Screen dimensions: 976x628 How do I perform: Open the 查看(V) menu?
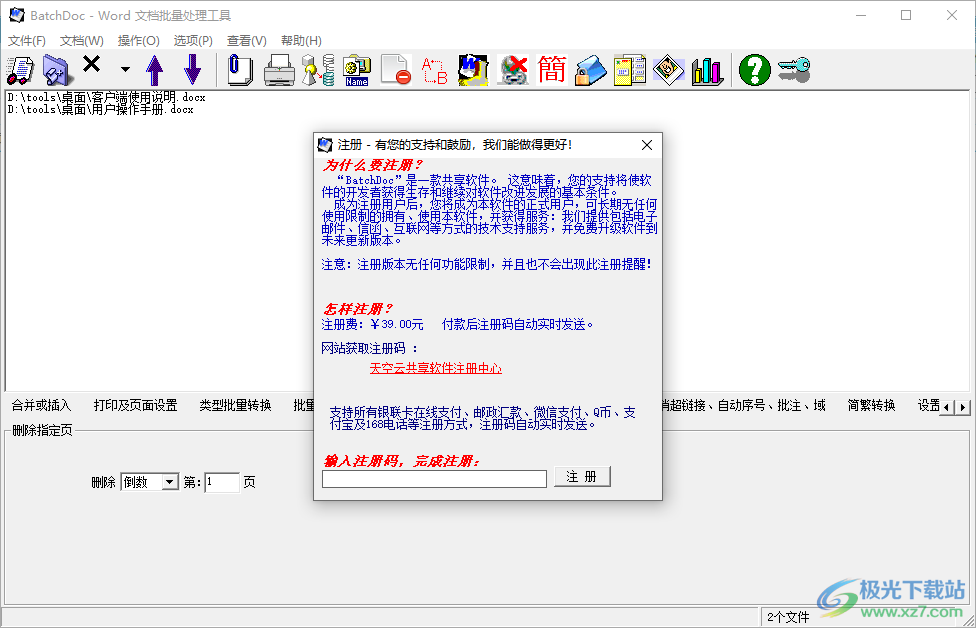pyautogui.click(x=246, y=40)
